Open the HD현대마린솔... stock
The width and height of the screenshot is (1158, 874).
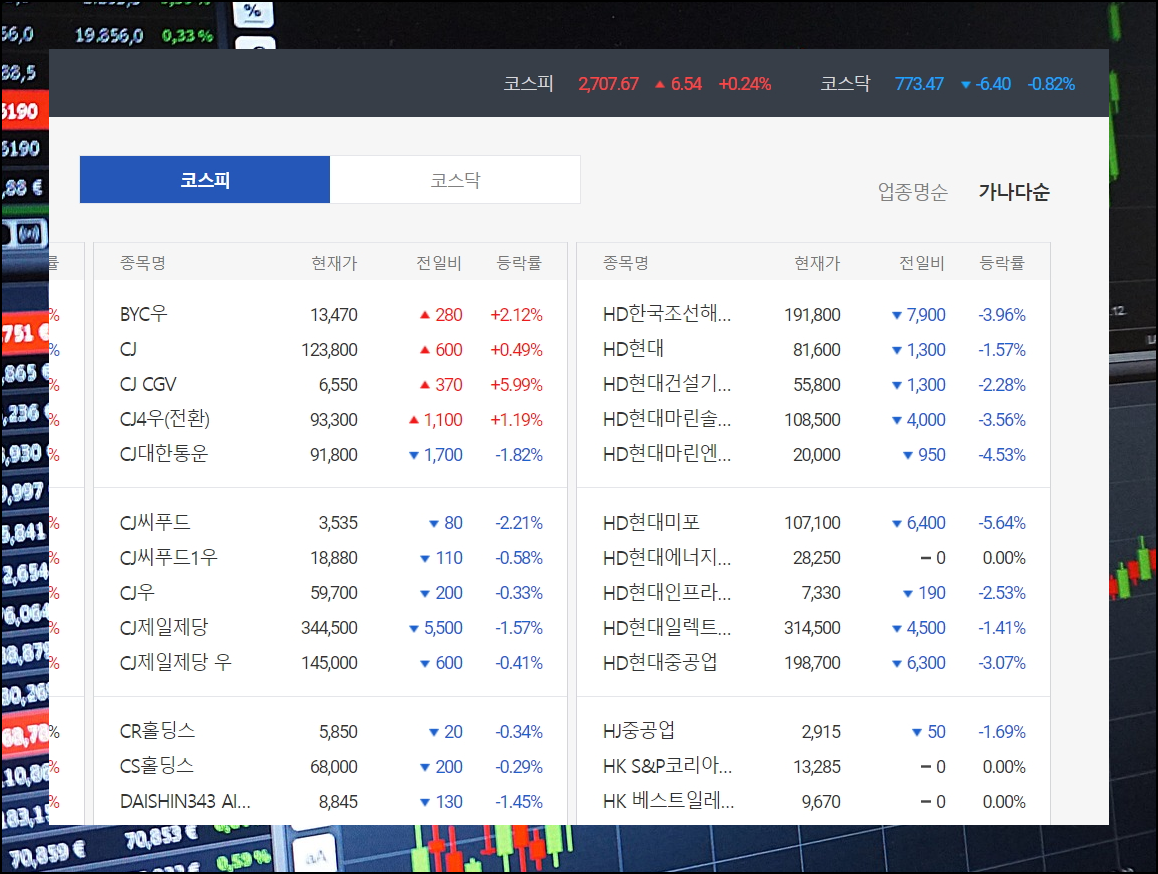coord(667,419)
